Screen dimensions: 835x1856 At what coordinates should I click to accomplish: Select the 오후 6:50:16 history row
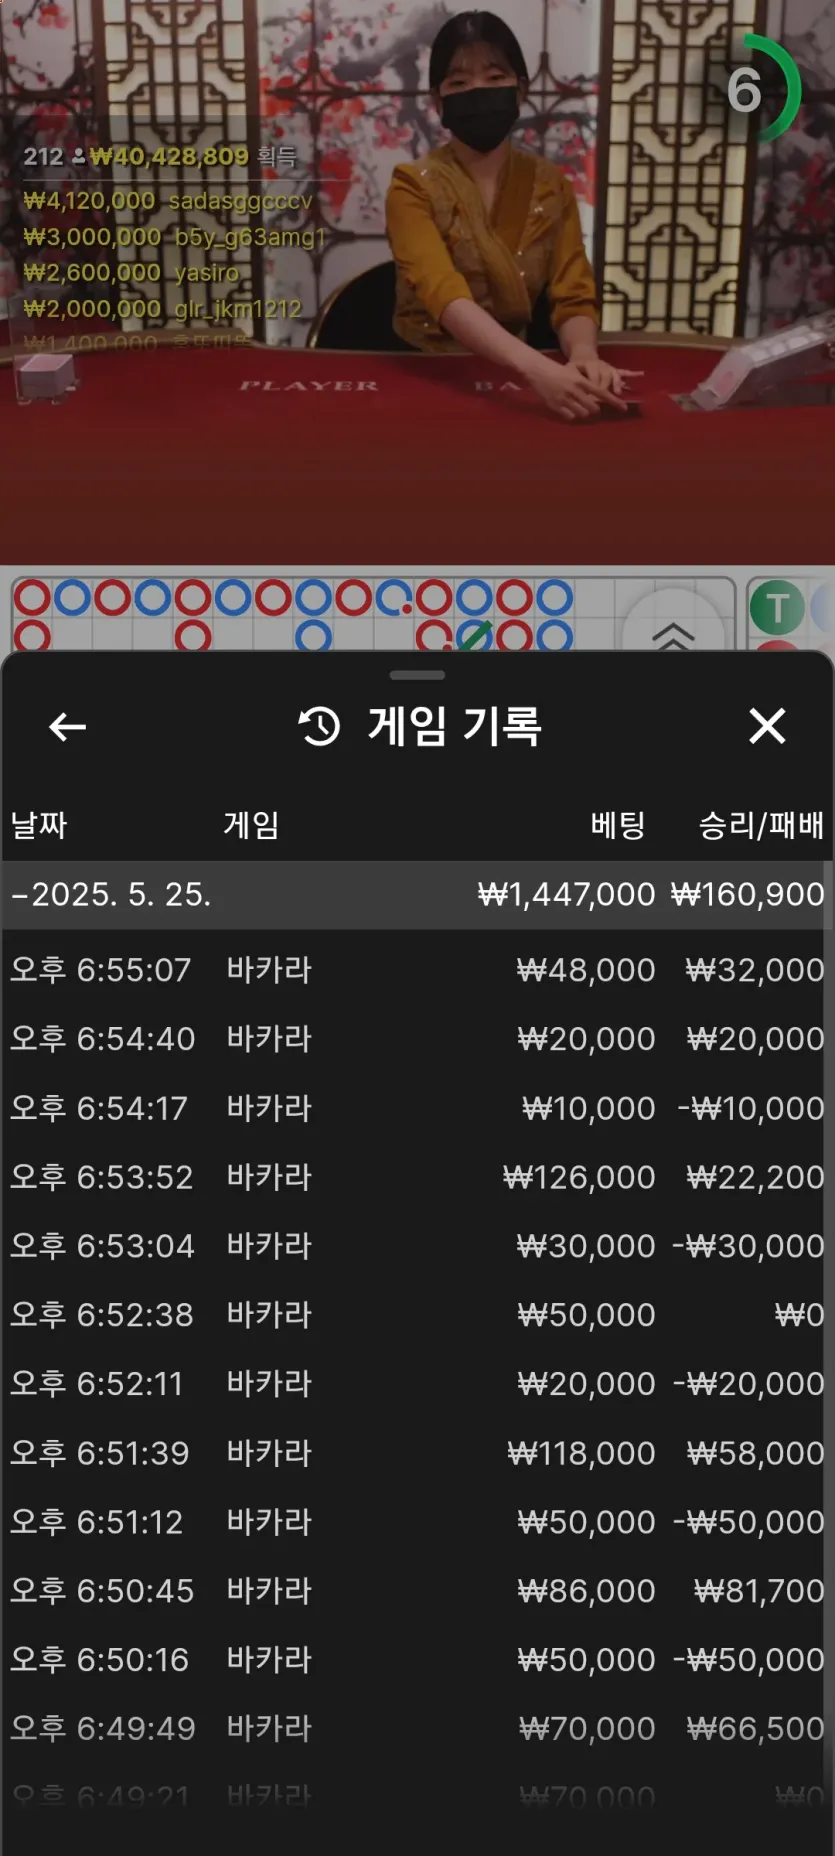coord(417,1660)
